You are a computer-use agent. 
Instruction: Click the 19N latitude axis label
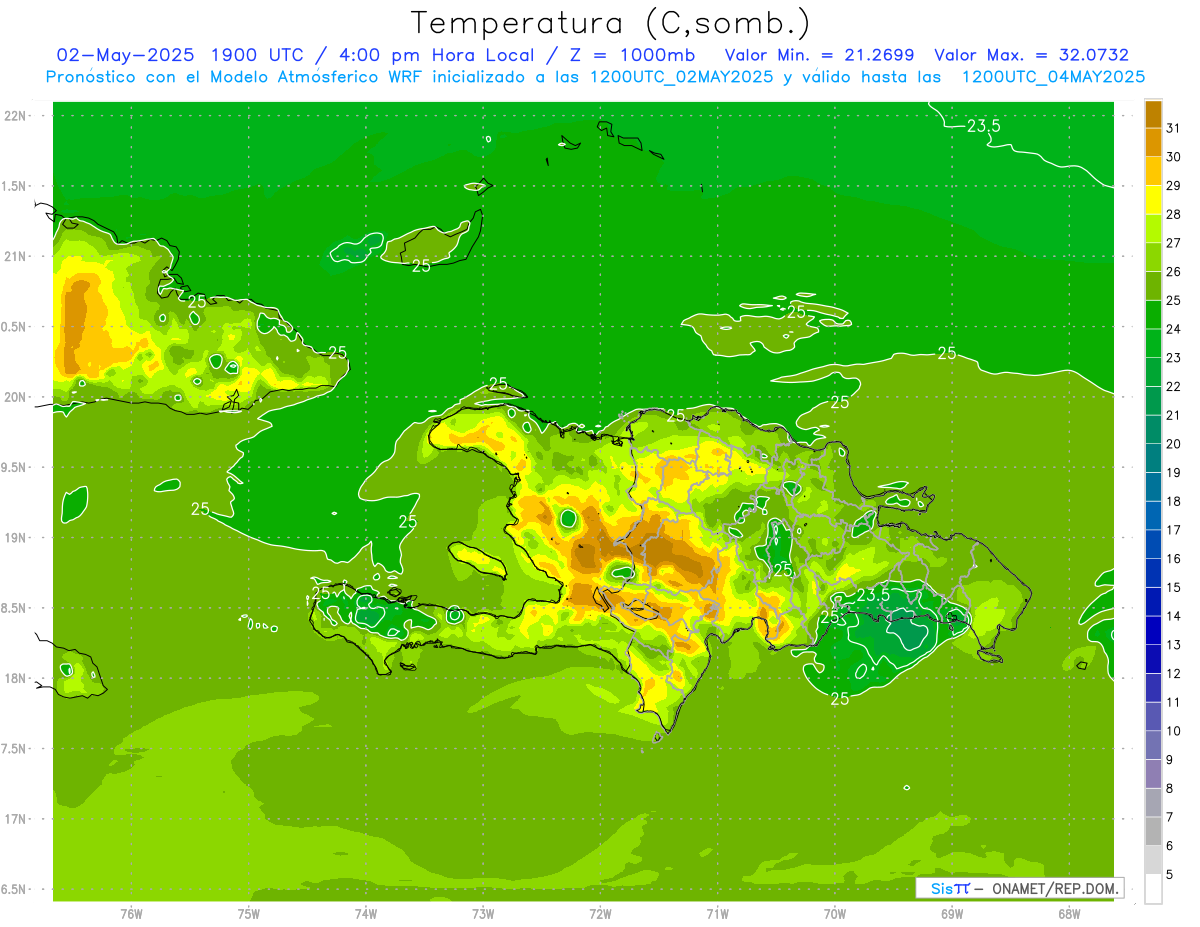(16, 537)
